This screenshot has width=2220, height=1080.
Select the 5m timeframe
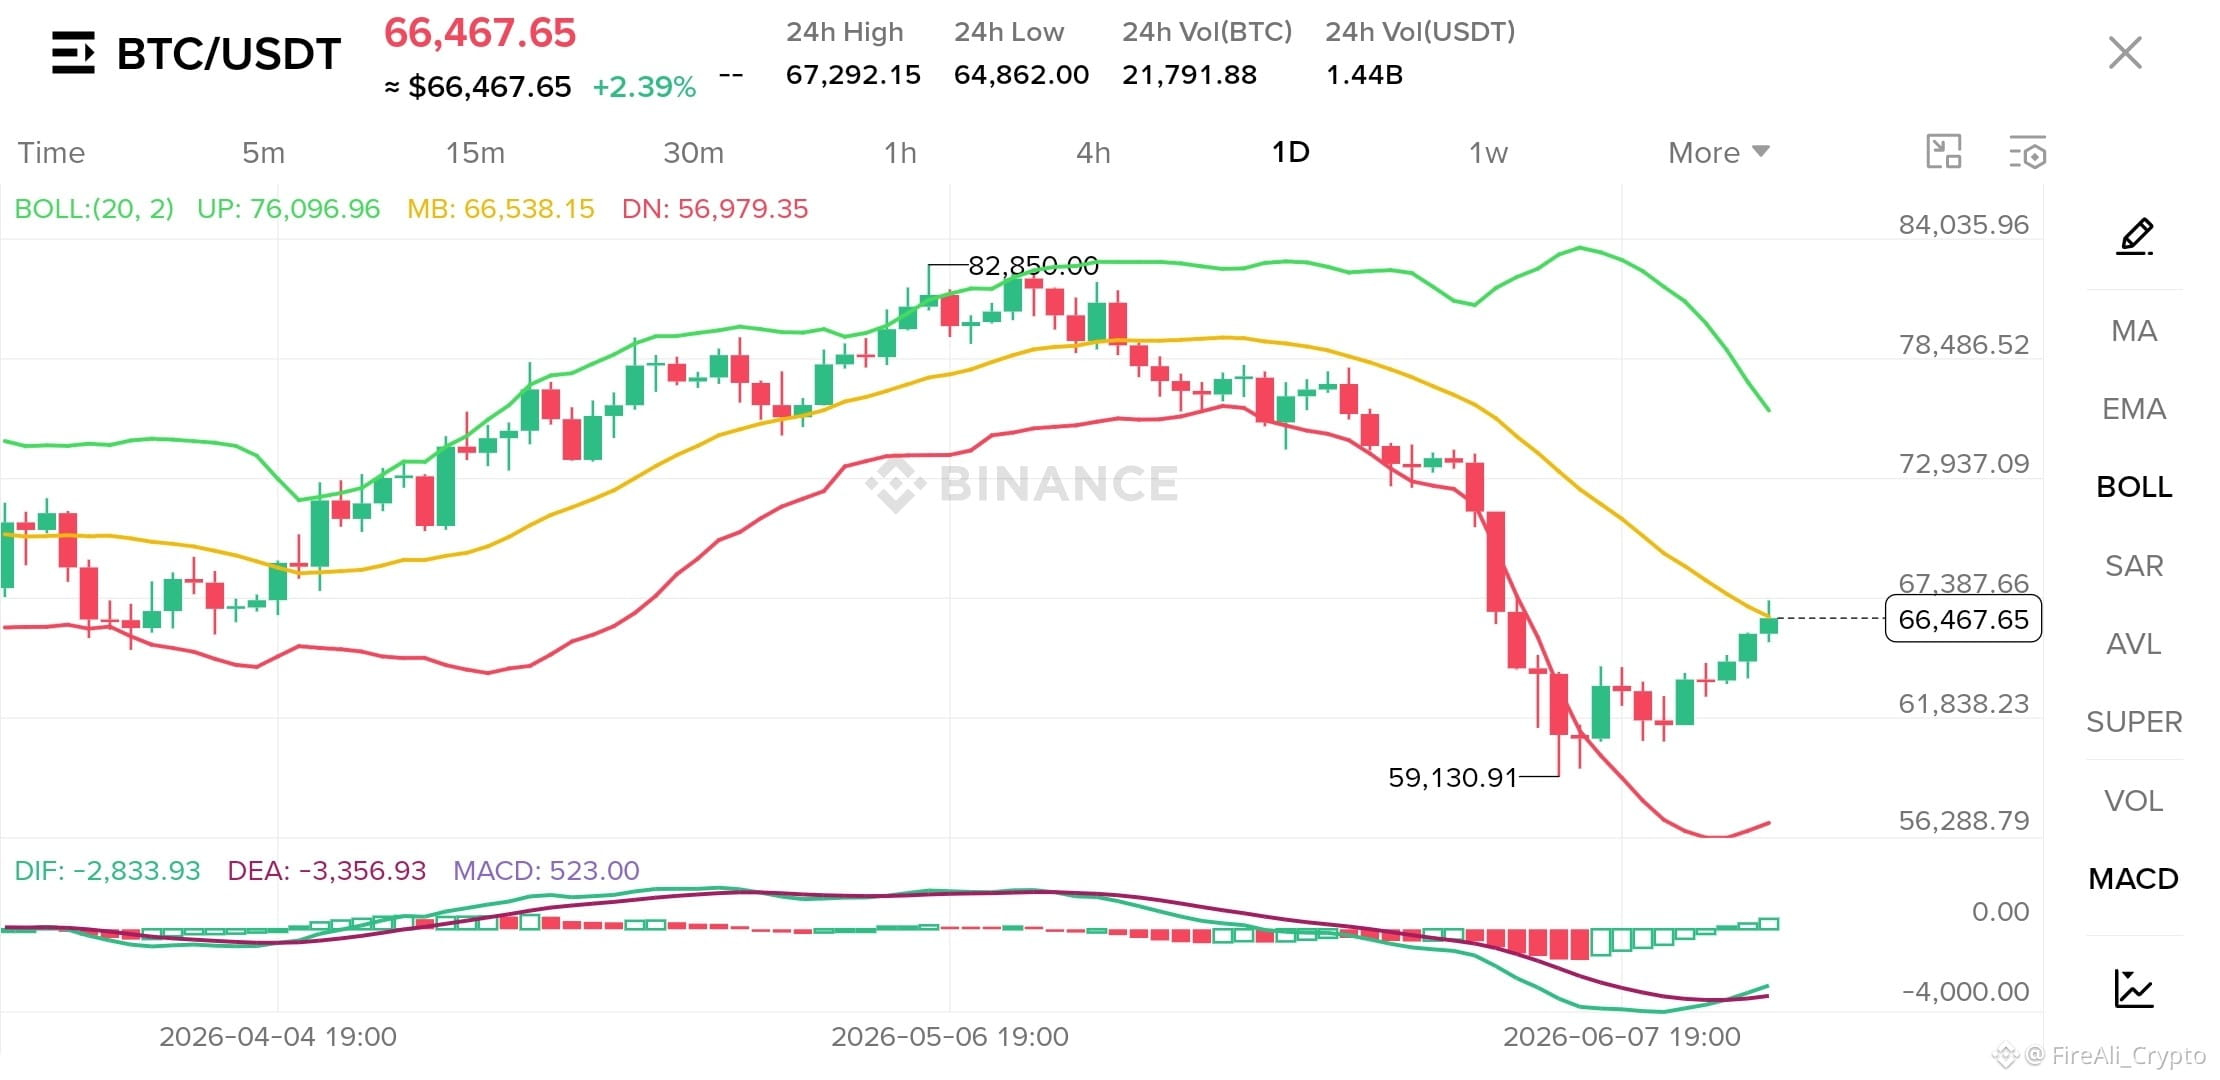(263, 153)
